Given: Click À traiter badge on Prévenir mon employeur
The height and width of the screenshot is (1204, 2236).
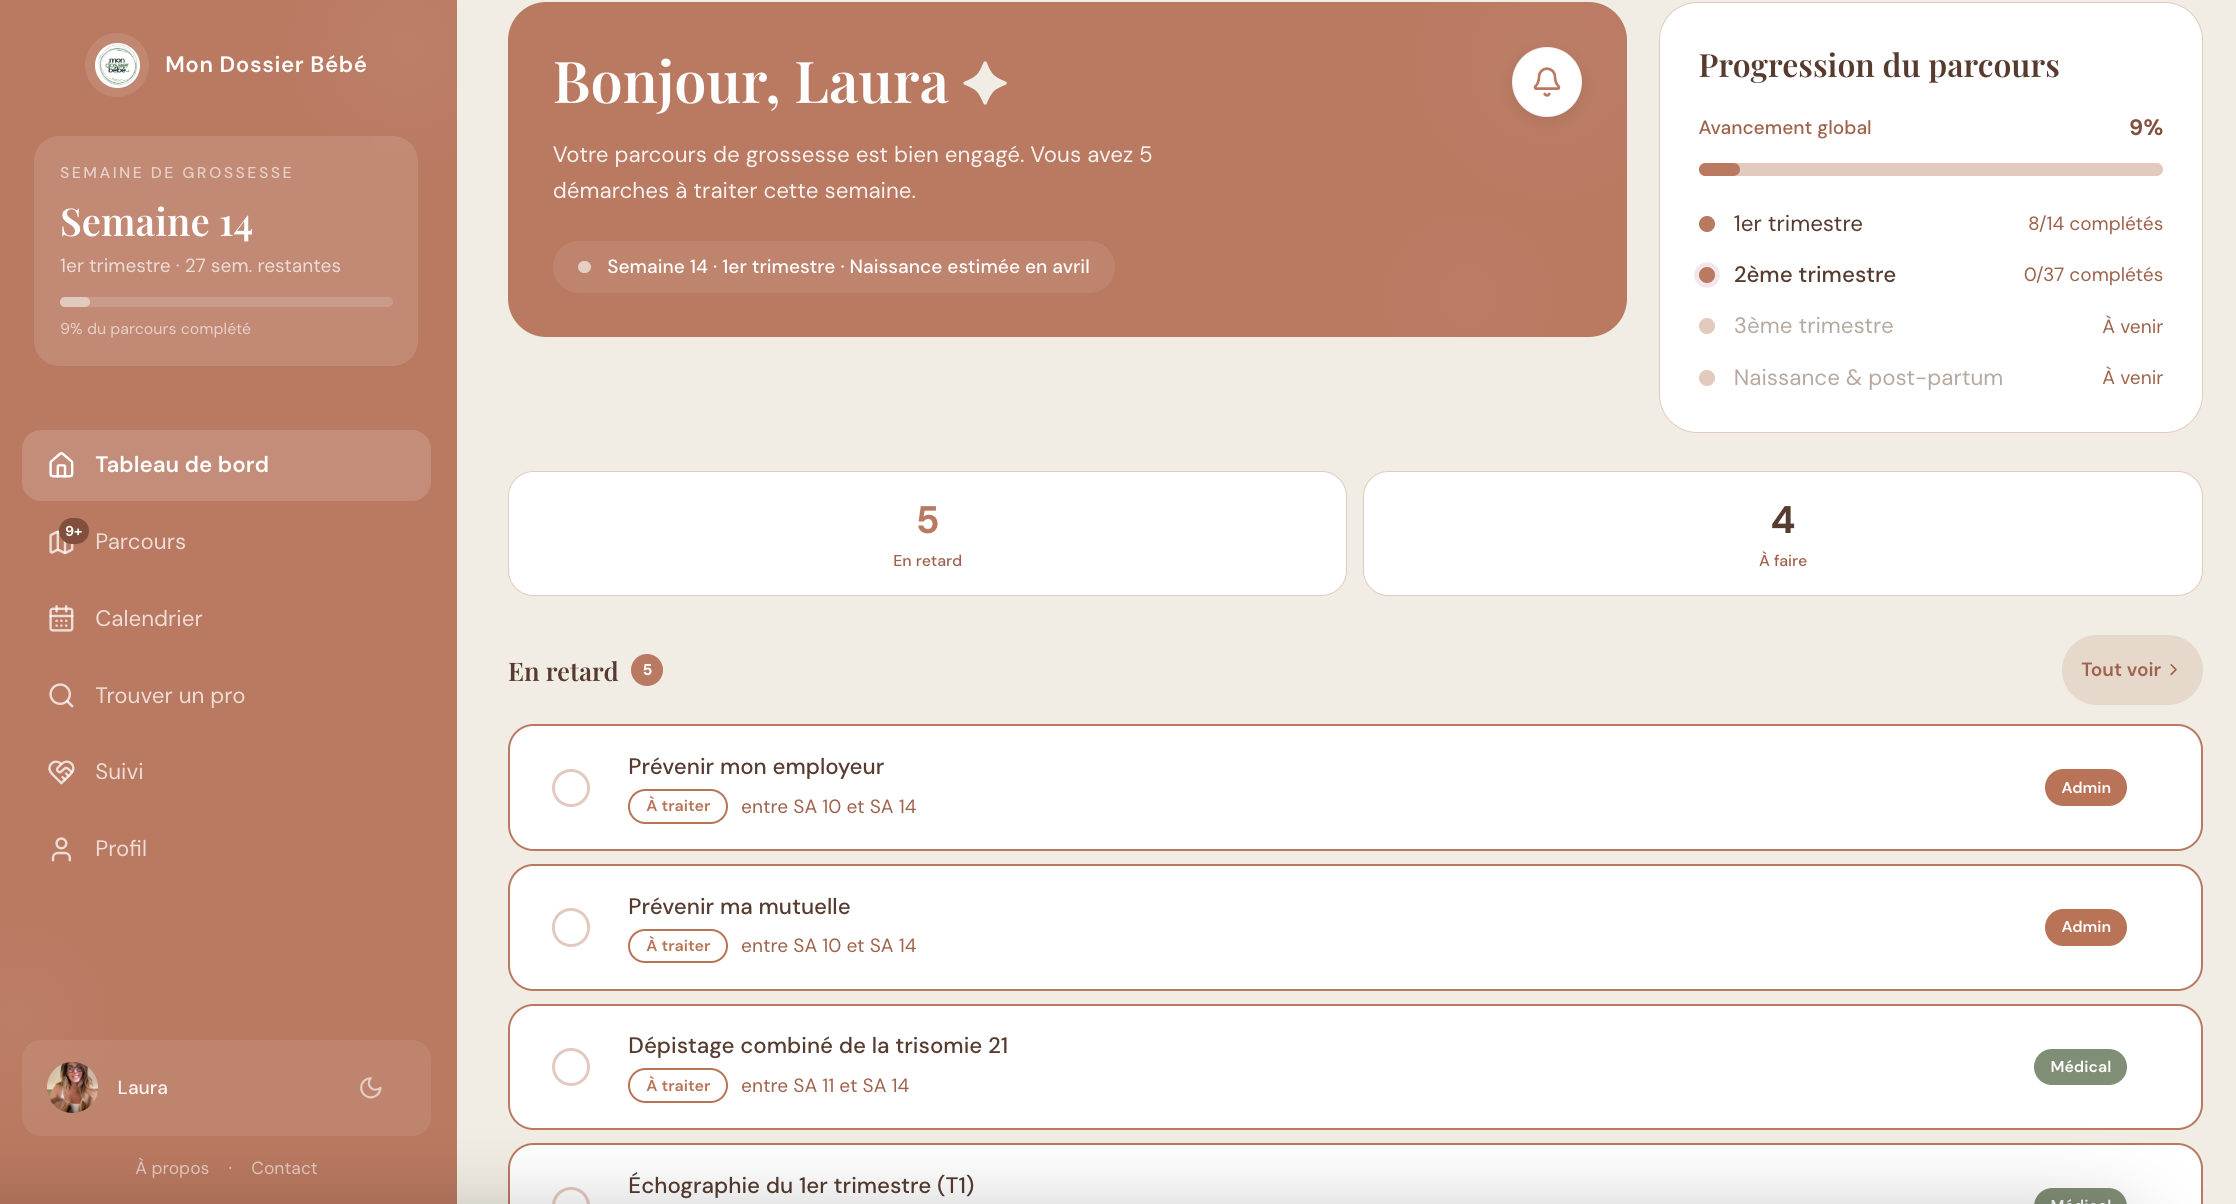Looking at the screenshot, I should coord(678,806).
